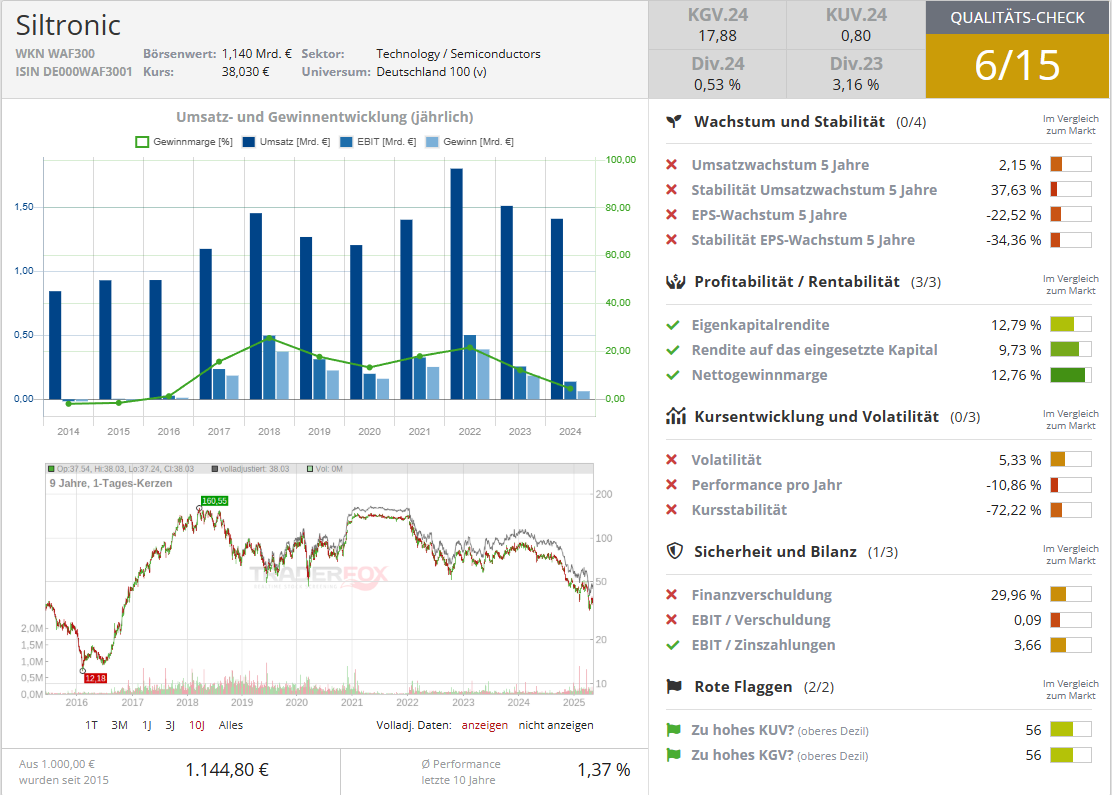Click the Deutschland 100 (v) universe text
The height and width of the screenshot is (795, 1112).
click(x=431, y=72)
